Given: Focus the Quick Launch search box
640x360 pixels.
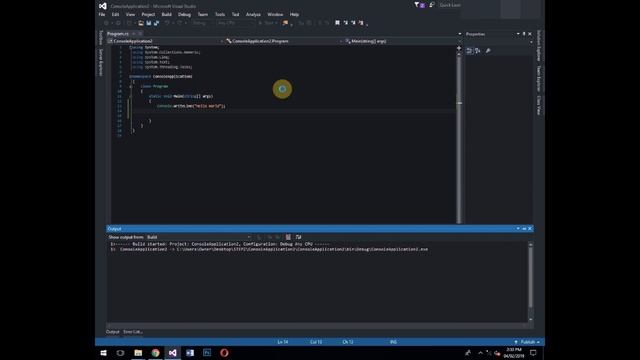Looking at the screenshot, I should click(x=450, y=5).
